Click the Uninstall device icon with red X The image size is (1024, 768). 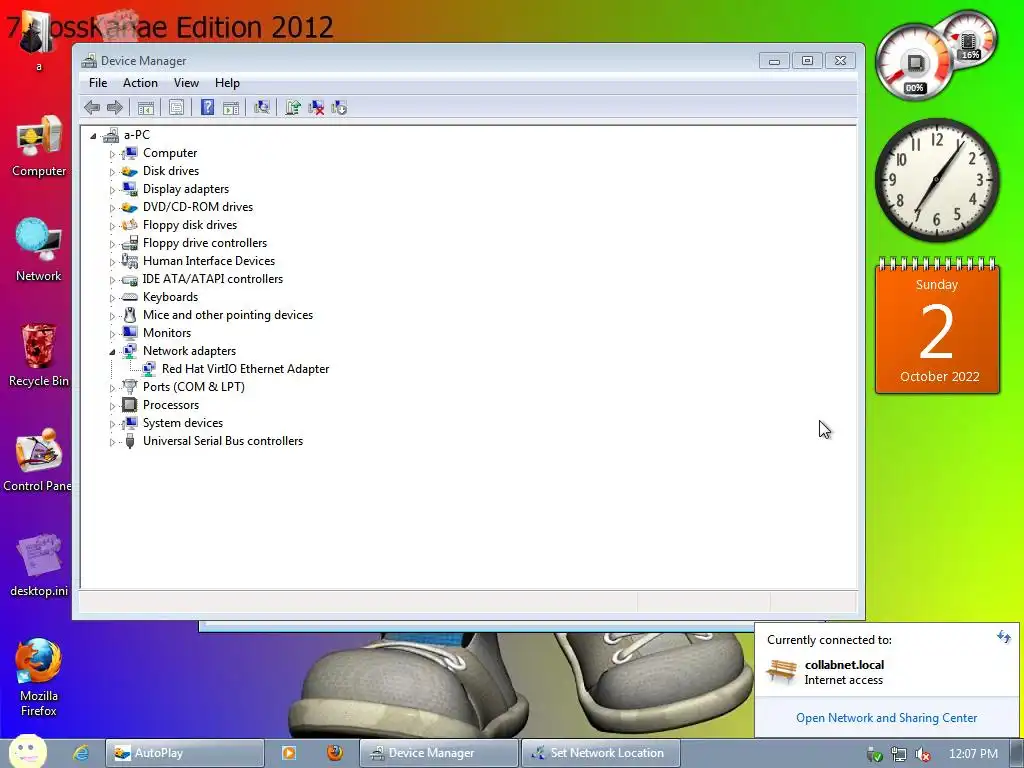tap(316, 107)
